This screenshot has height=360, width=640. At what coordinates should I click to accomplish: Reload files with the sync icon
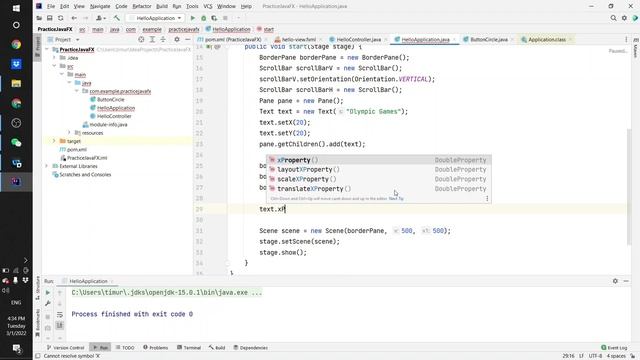pos(60,18)
